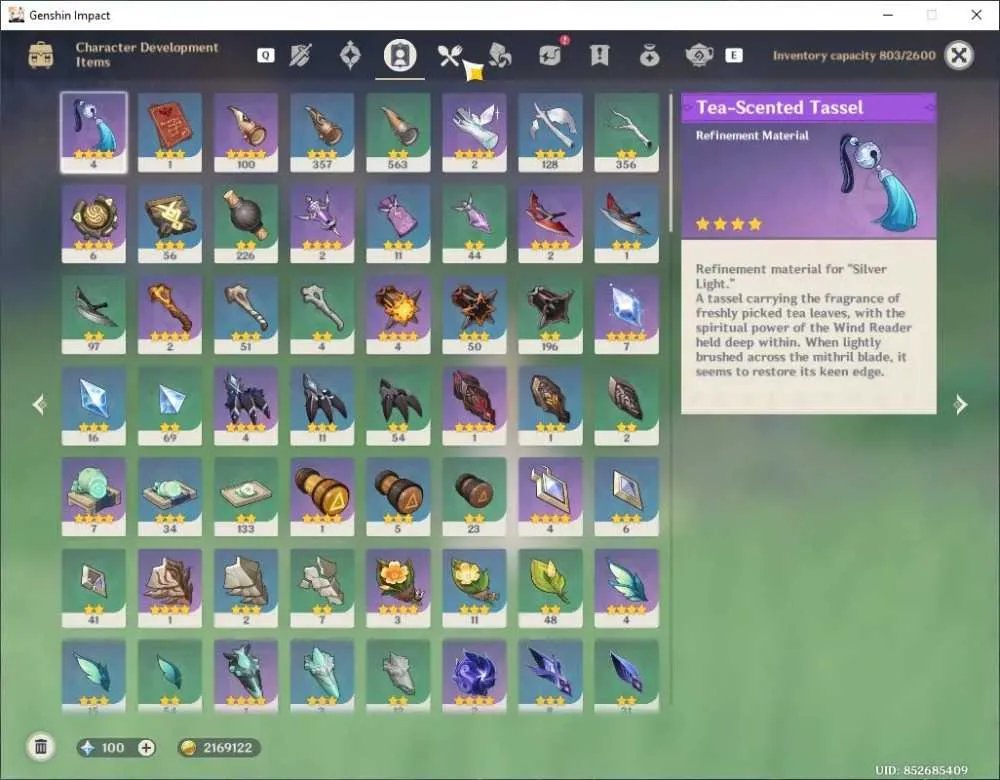Image resolution: width=1000 pixels, height=780 pixels.
Task: Open the Weapons inventory tab
Action: point(300,55)
